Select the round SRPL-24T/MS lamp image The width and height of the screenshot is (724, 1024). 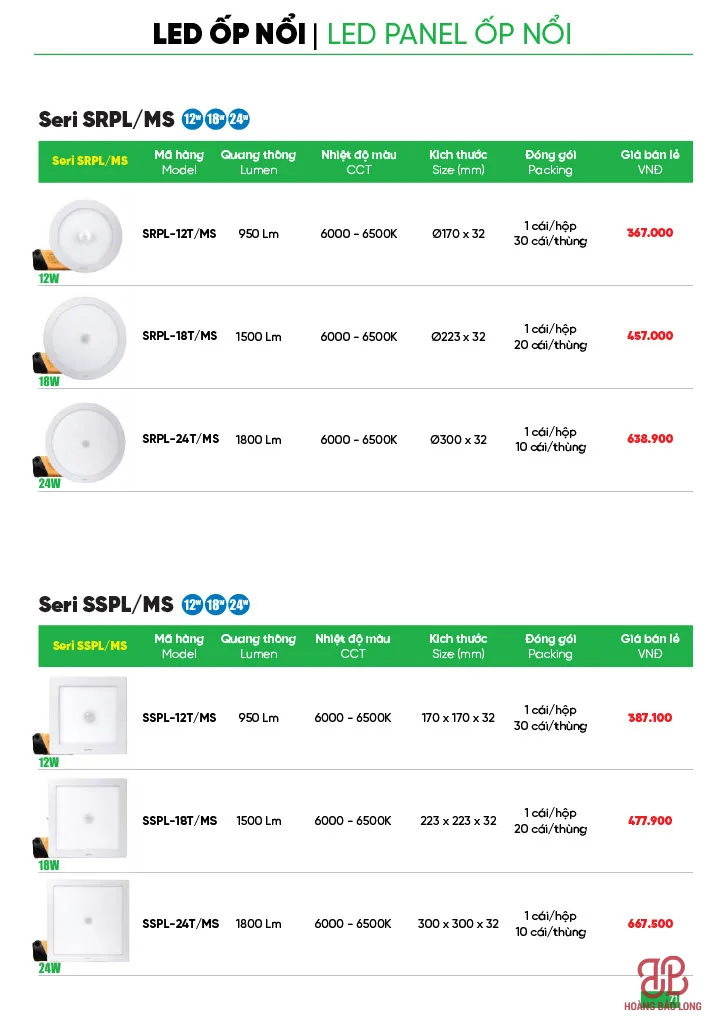coord(86,441)
